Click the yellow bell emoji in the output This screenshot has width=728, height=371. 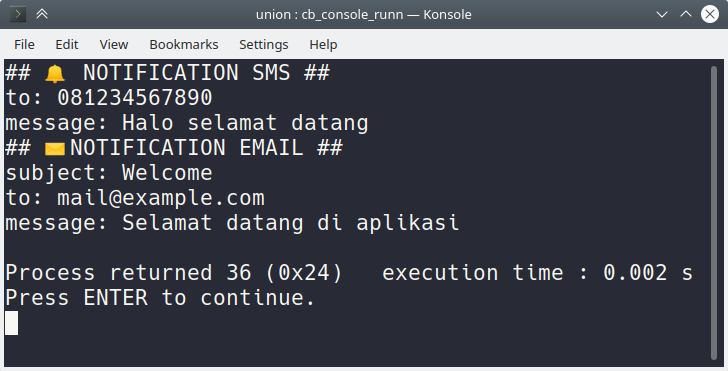[55, 74]
